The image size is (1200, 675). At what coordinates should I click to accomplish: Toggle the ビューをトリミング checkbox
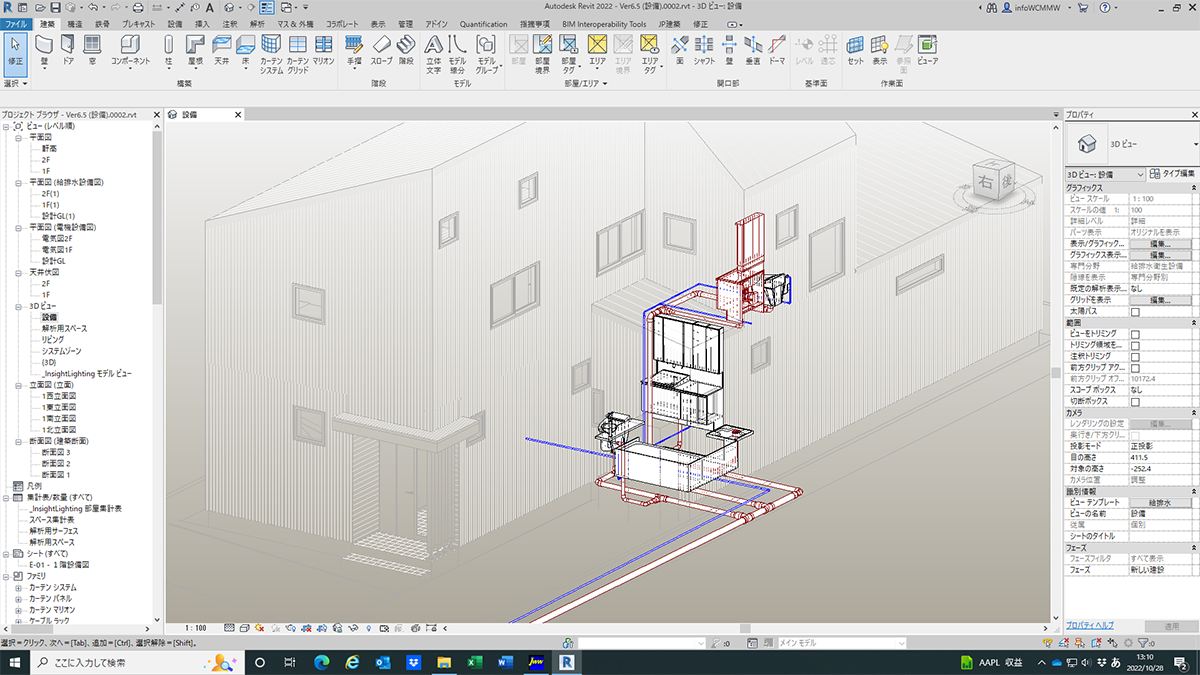[1134, 334]
